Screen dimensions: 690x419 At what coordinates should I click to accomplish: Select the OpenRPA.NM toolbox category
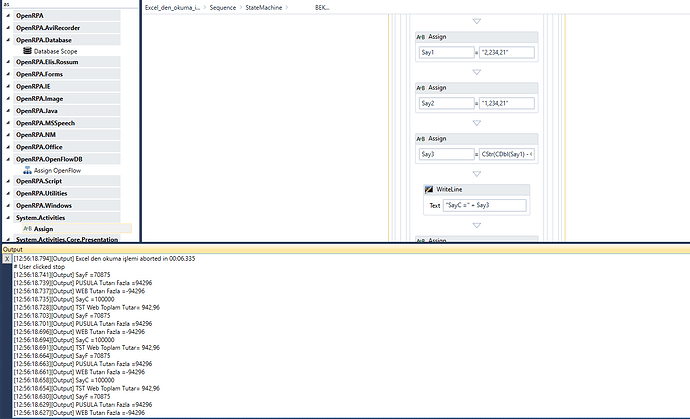click(x=66, y=135)
